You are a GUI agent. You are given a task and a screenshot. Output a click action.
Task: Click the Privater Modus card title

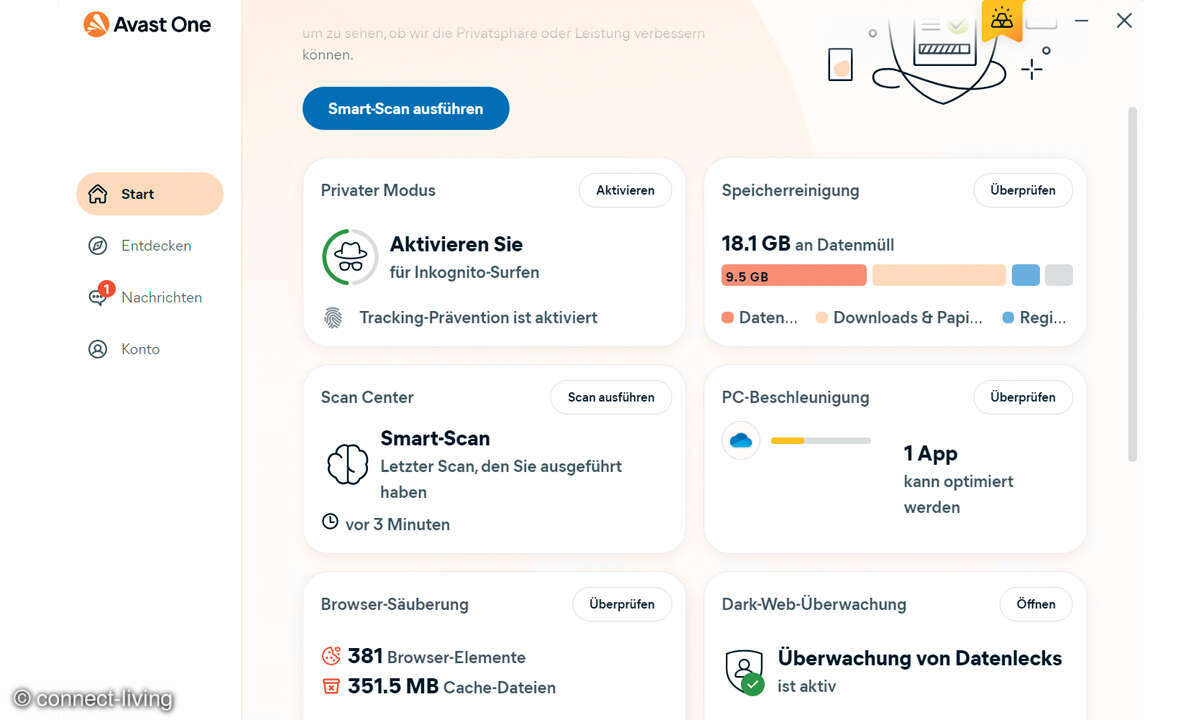378,190
